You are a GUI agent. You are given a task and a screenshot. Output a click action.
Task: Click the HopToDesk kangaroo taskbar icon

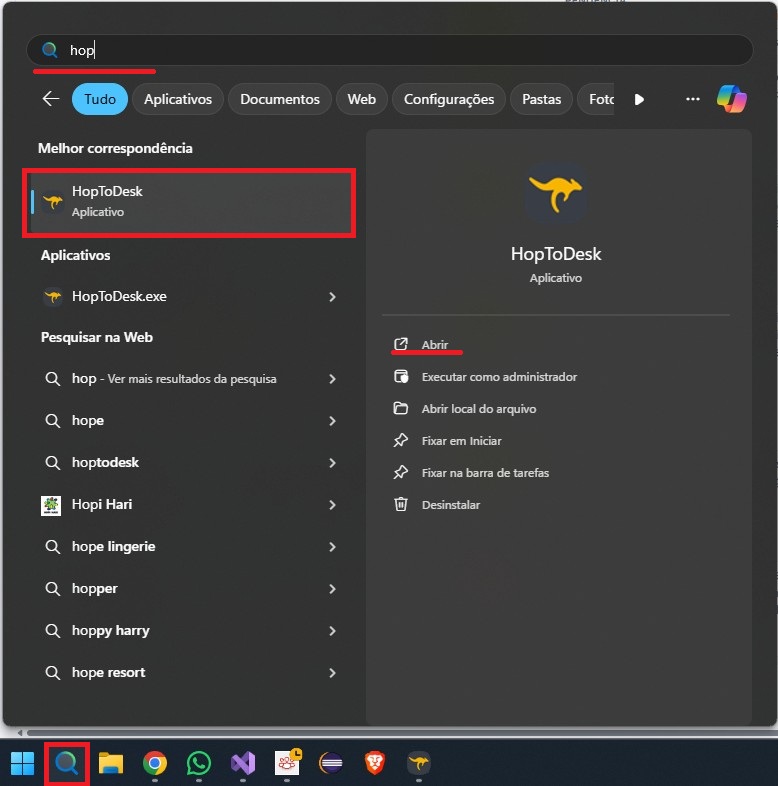[x=419, y=763]
